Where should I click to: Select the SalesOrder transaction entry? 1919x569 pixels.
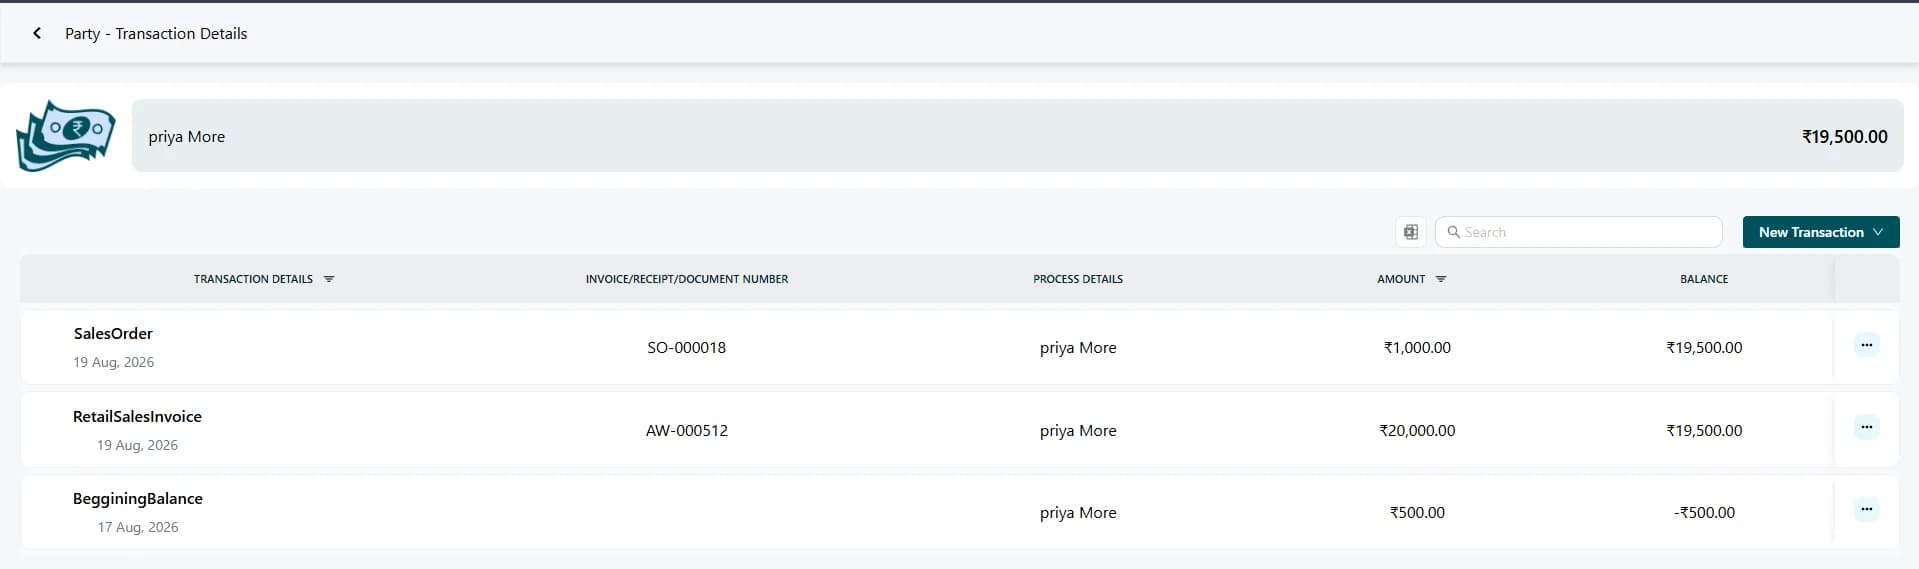(x=113, y=334)
